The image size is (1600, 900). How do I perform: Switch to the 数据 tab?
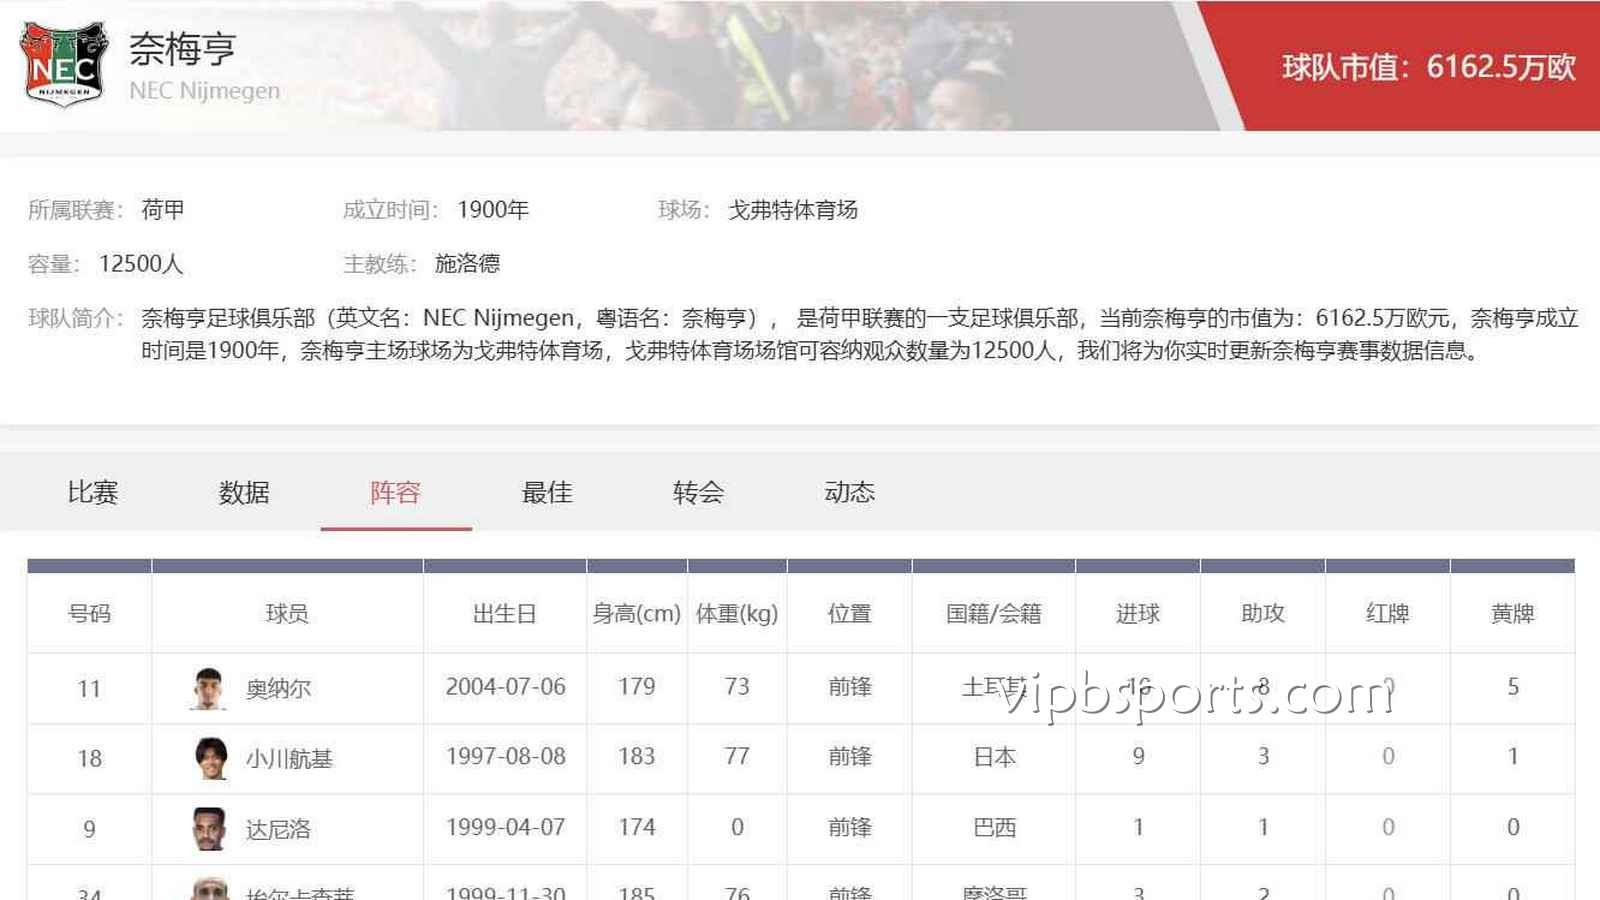click(244, 492)
